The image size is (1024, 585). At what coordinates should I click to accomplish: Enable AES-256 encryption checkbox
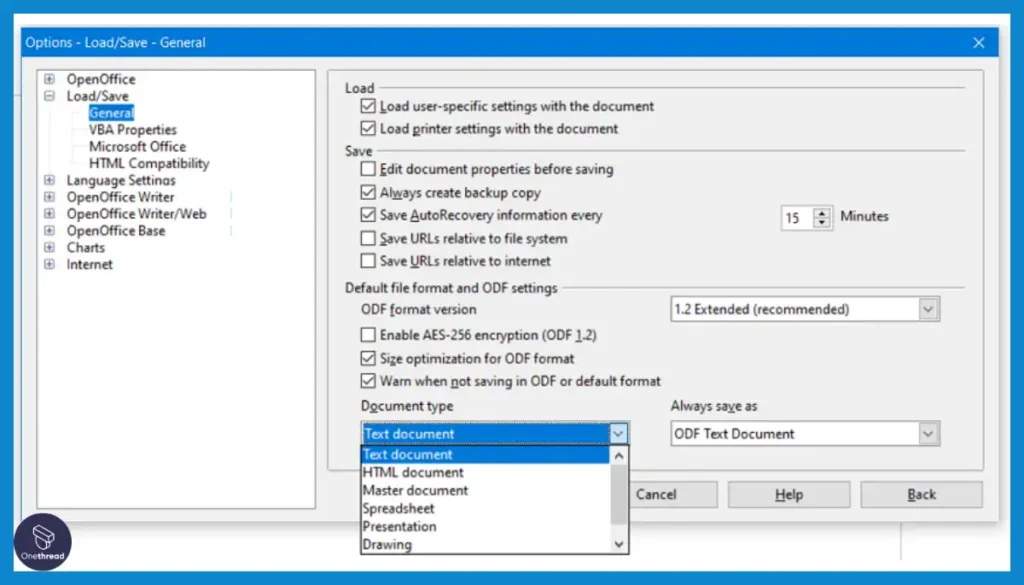pos(368,335)
